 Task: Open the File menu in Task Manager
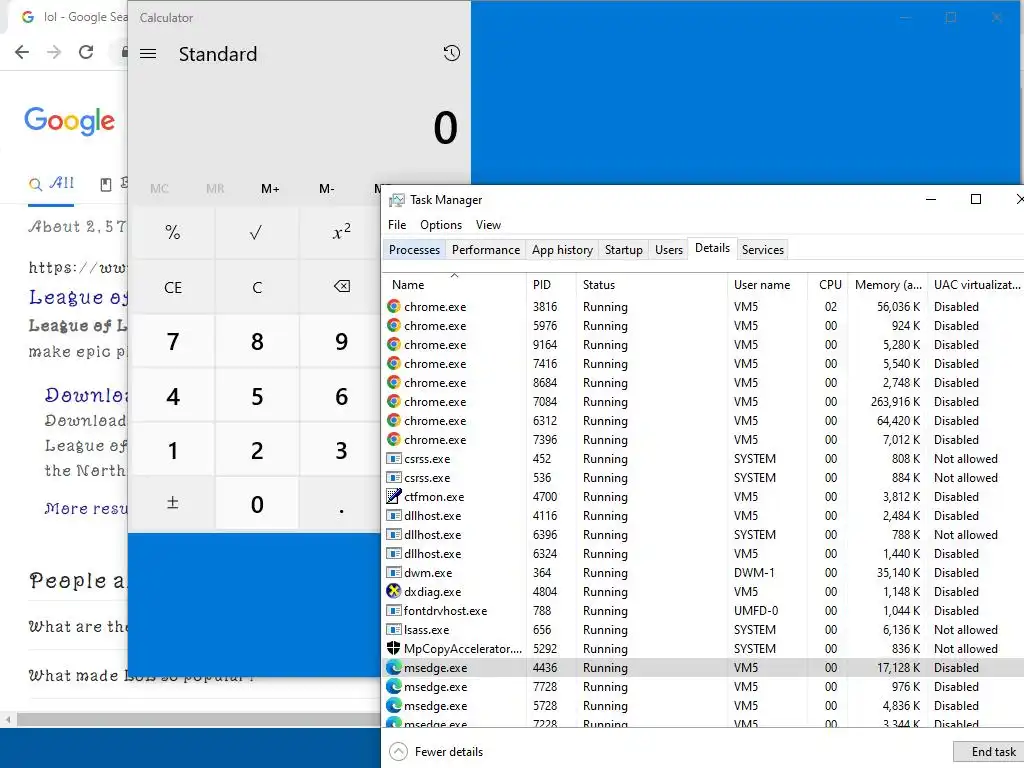[397, 225]
